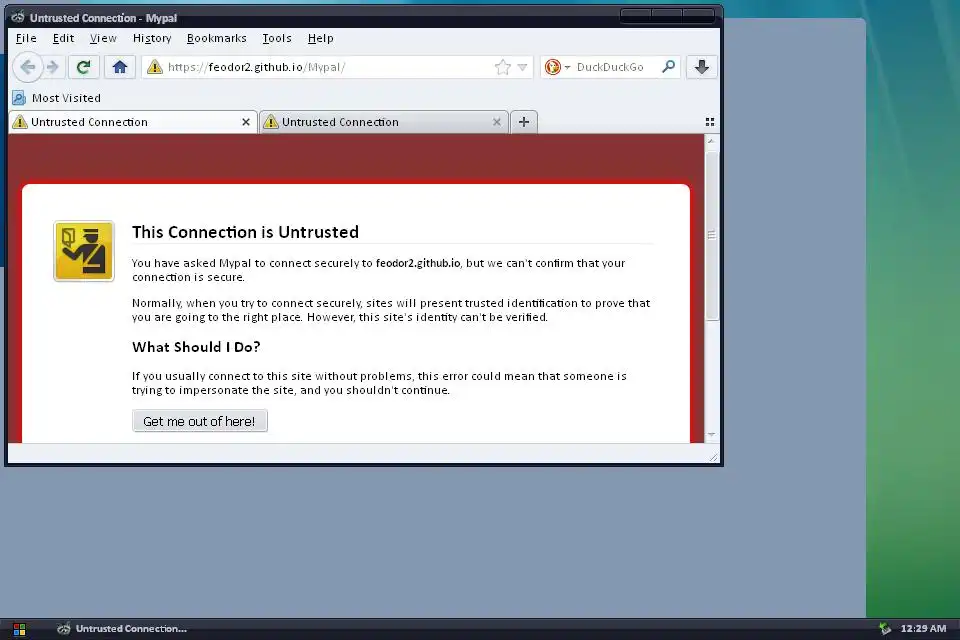This screenshot has width=960, height=640.
Task: Open the Bookmarks menu
Action: coord(217,39)
